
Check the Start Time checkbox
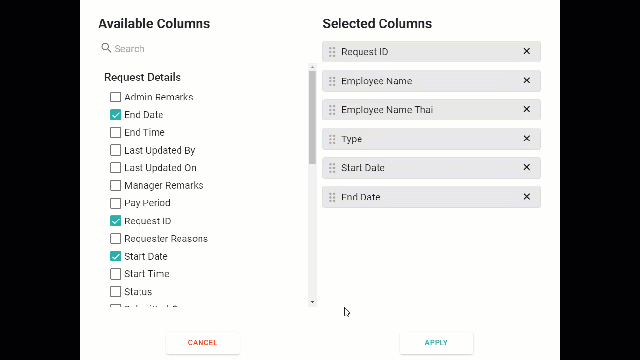[116, 274]
